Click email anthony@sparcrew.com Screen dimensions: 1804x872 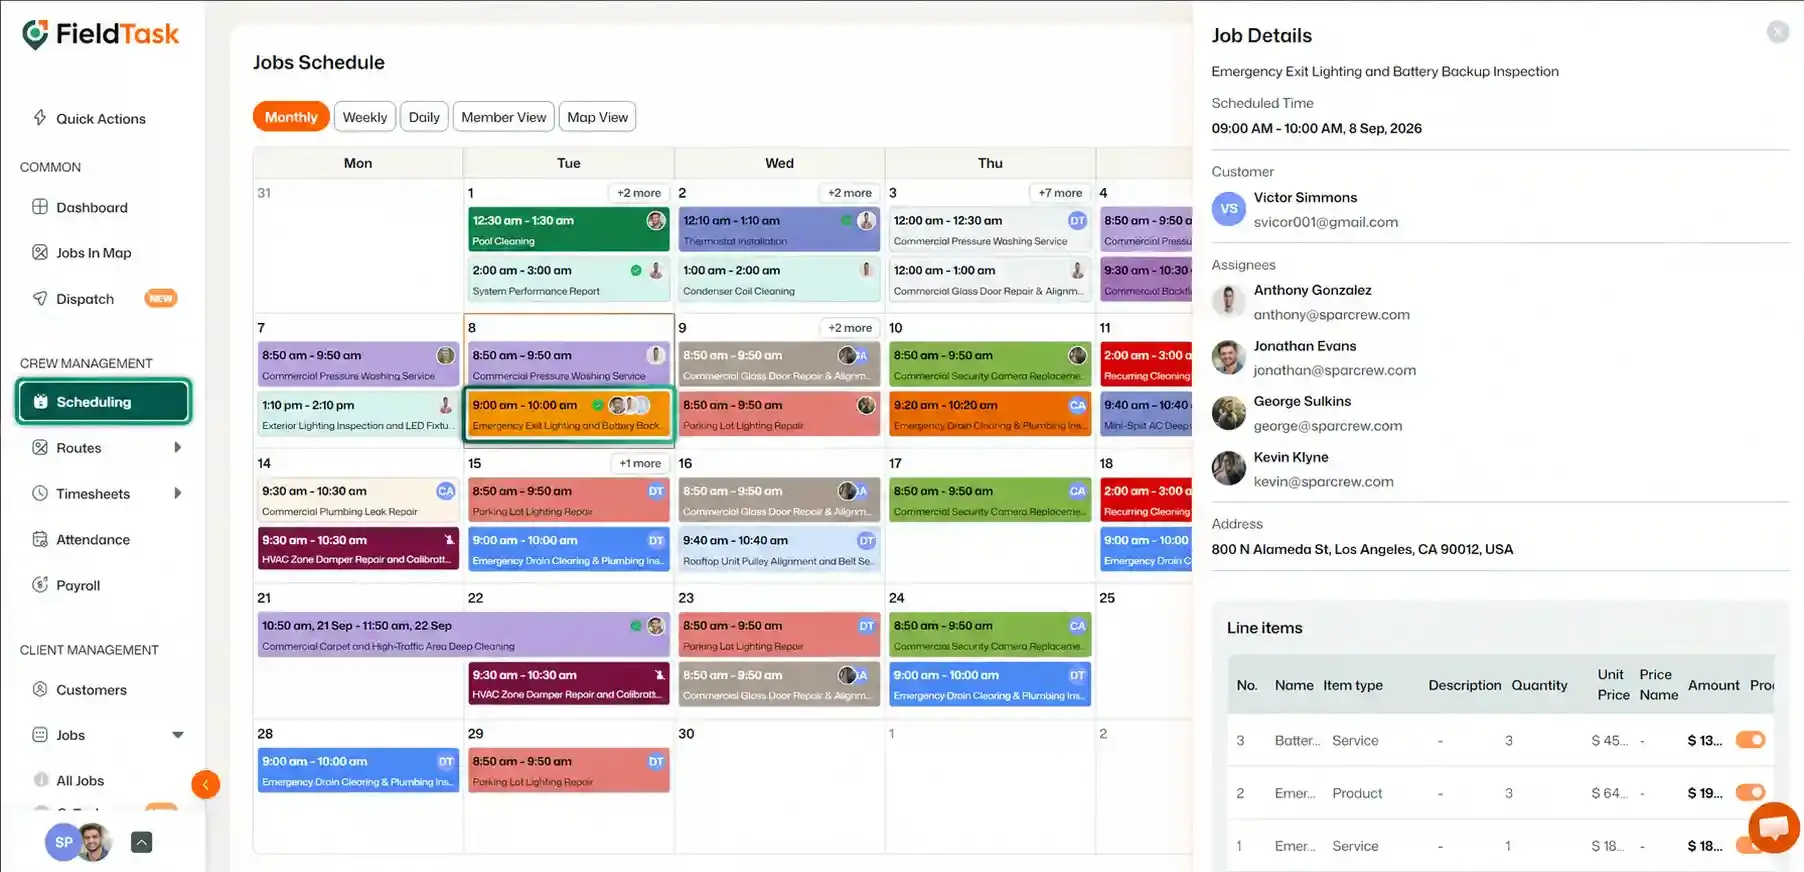point(1331,314)
